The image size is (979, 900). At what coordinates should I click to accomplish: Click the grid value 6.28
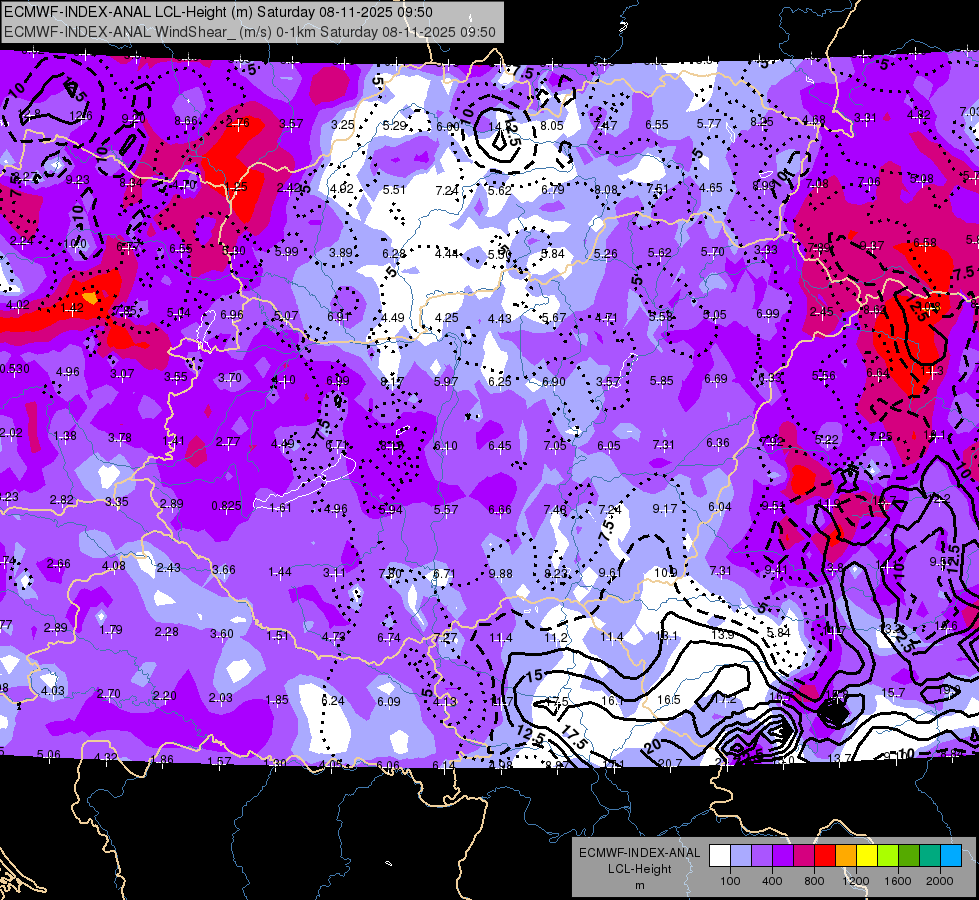pos(394,253)
